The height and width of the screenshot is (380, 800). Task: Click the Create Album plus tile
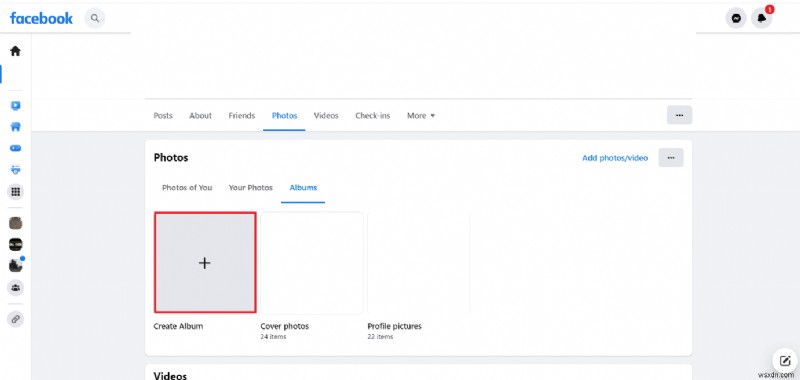click(x=205, y=262)
